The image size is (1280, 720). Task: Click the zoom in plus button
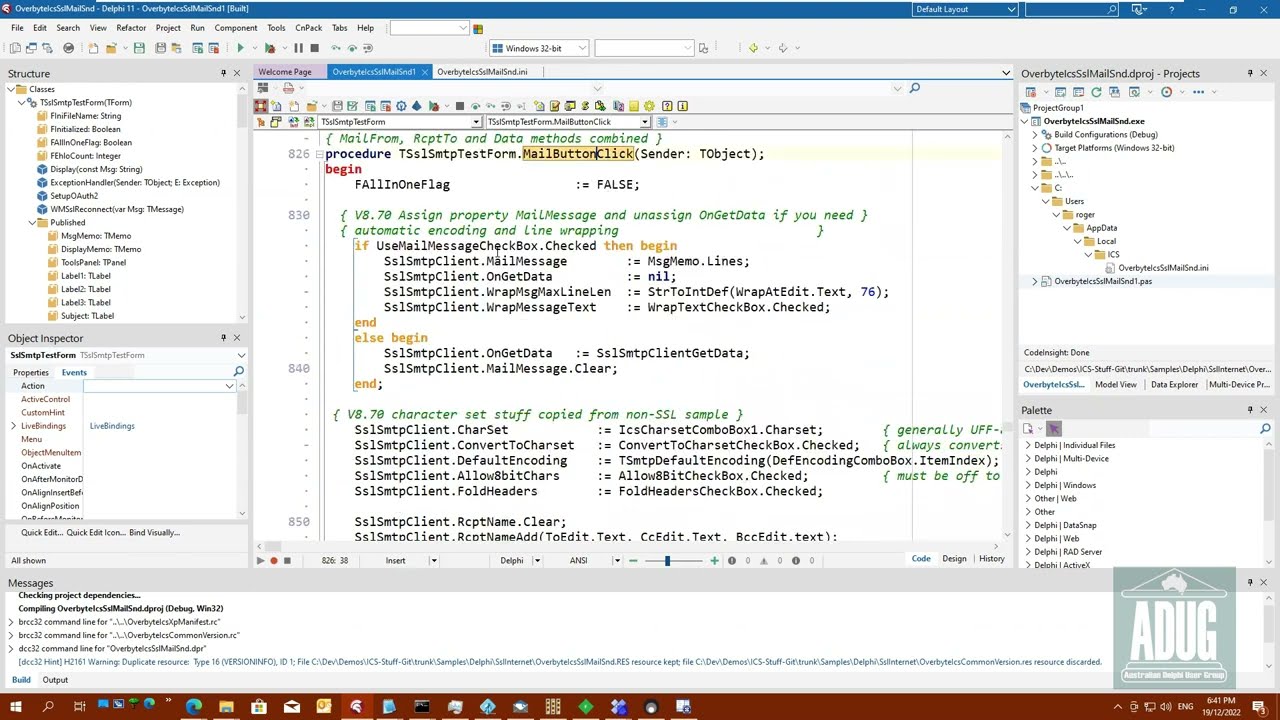pyautogui.click(x=714, y=561)
